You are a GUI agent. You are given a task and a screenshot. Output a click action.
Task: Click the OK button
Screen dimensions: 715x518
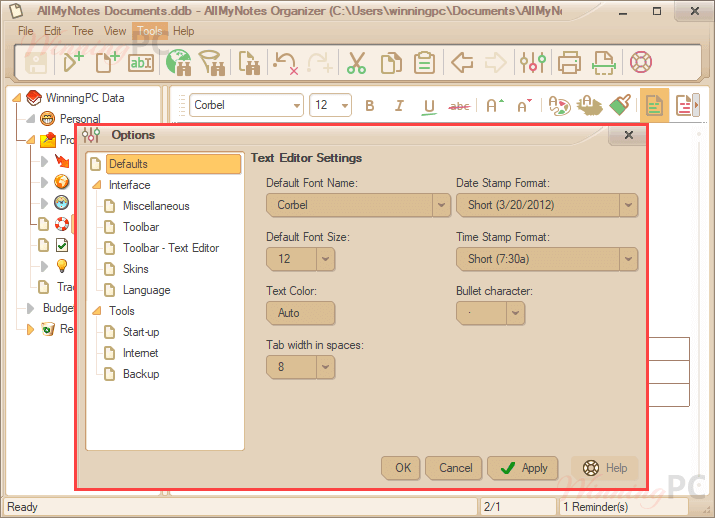click(x=401, y=468)
